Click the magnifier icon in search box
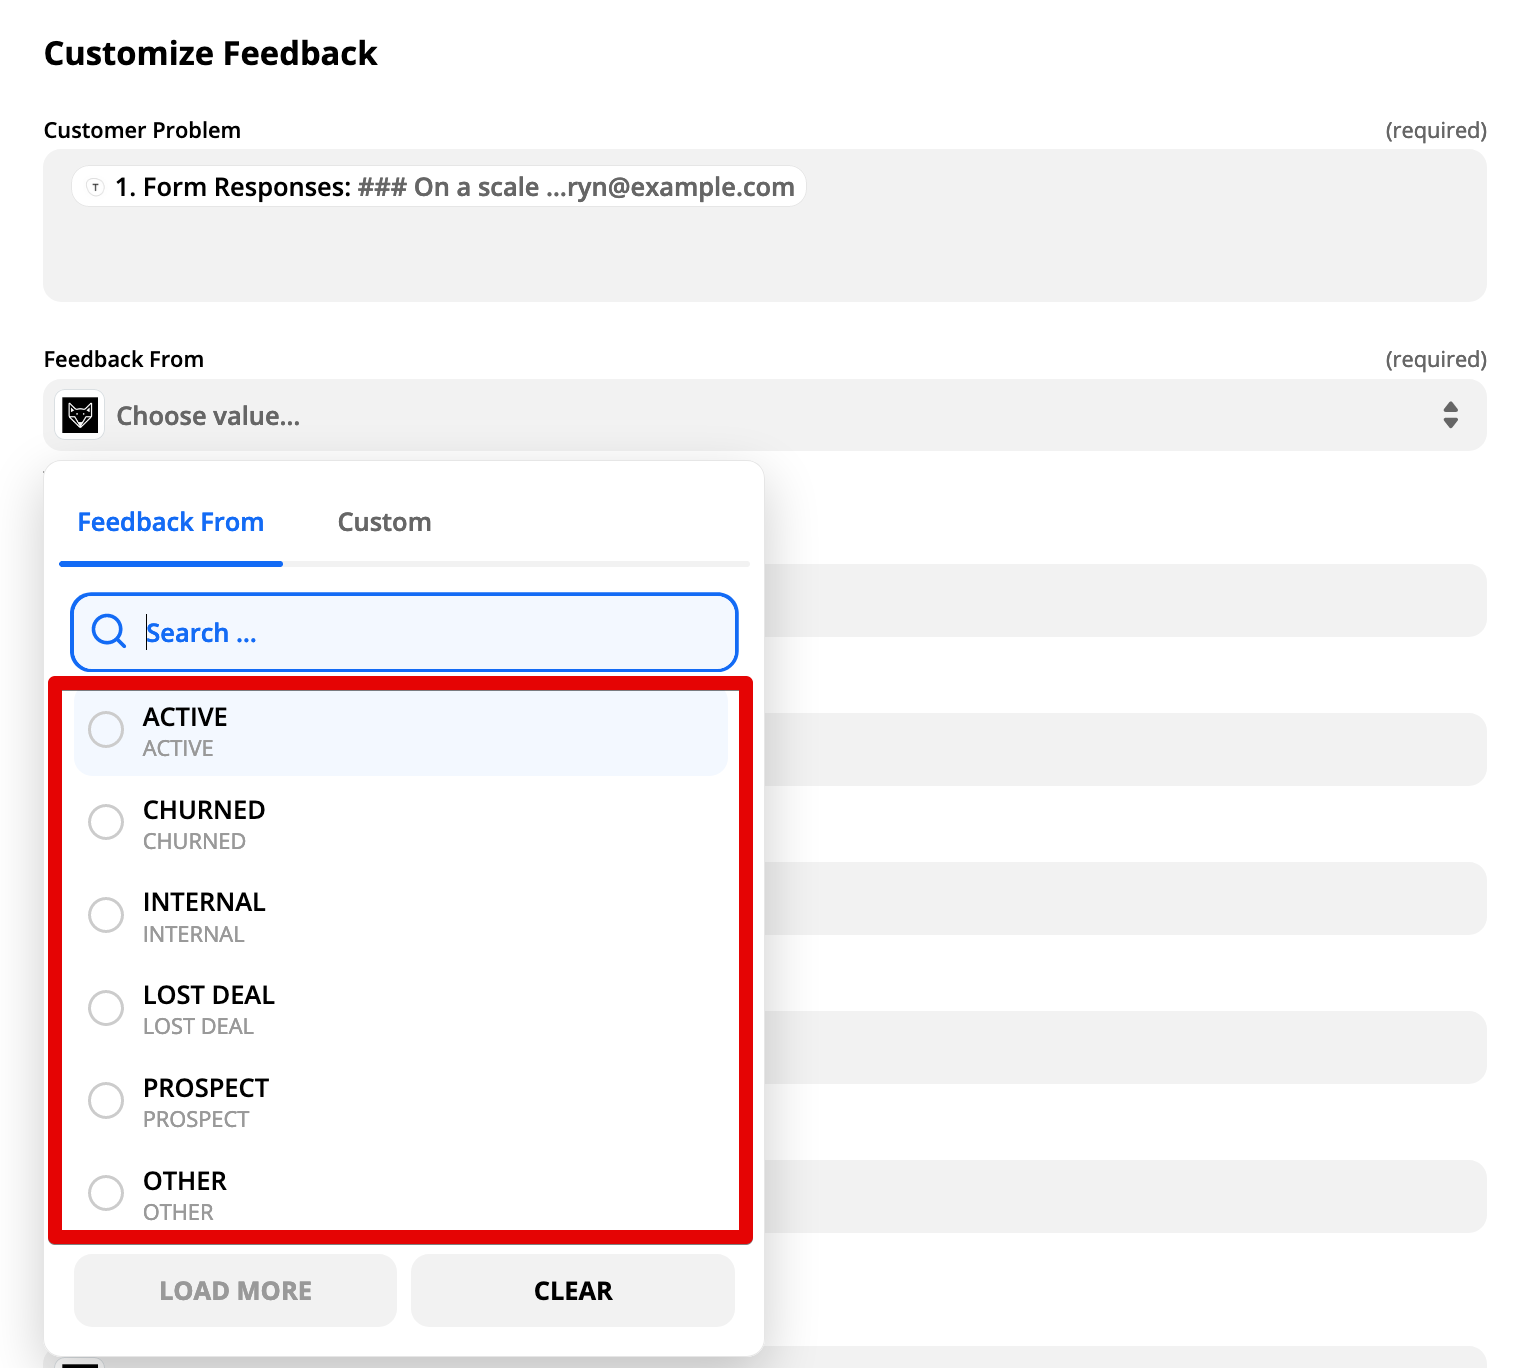 click(108, 631)
